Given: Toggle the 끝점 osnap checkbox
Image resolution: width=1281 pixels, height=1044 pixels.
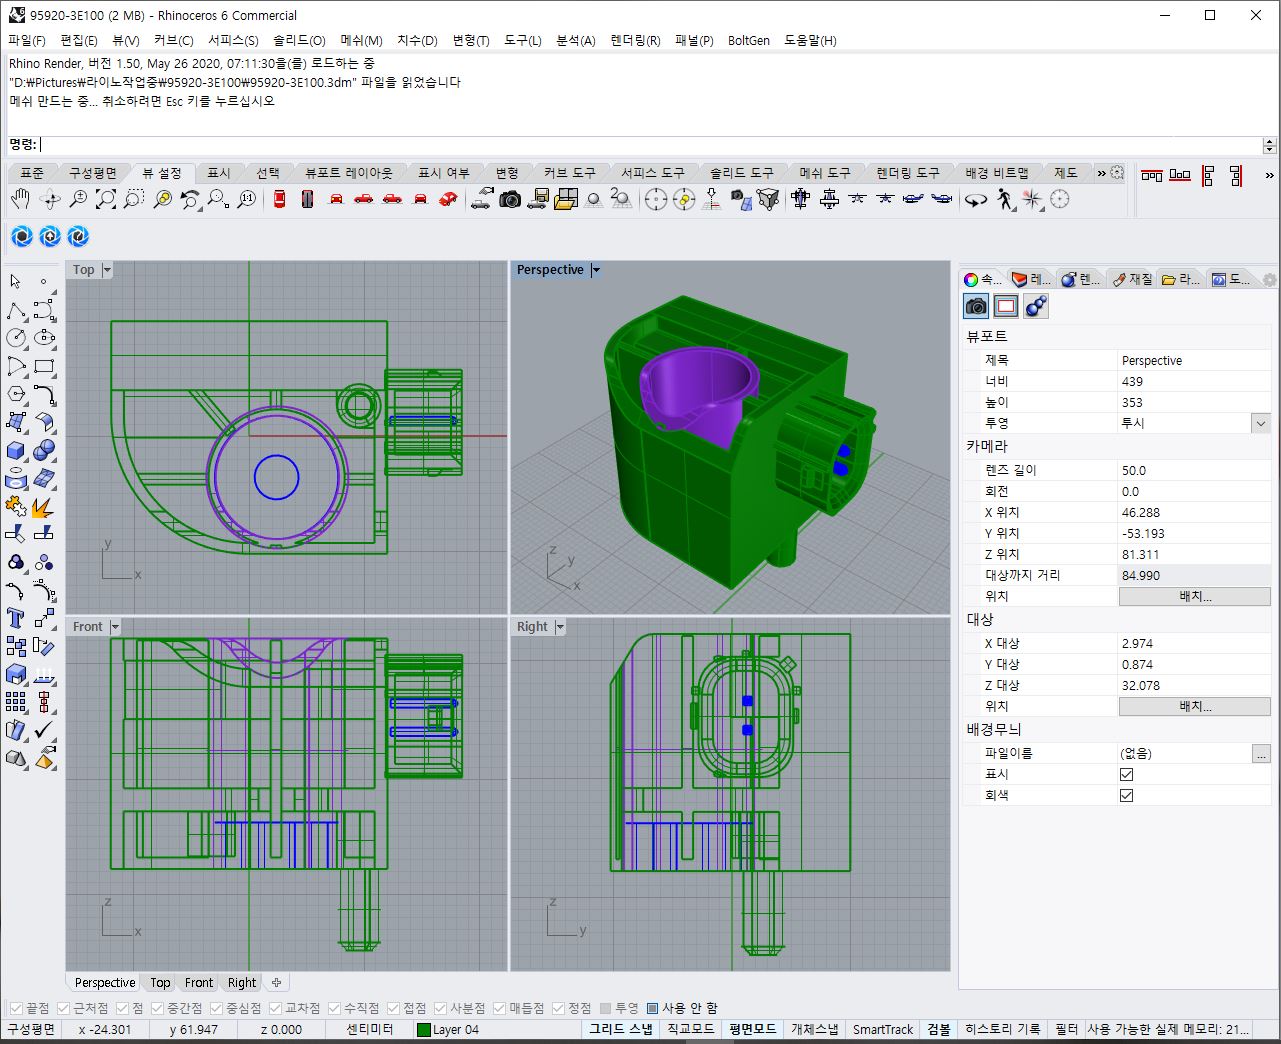Looking at the screenshot, I should [16, 1008].
